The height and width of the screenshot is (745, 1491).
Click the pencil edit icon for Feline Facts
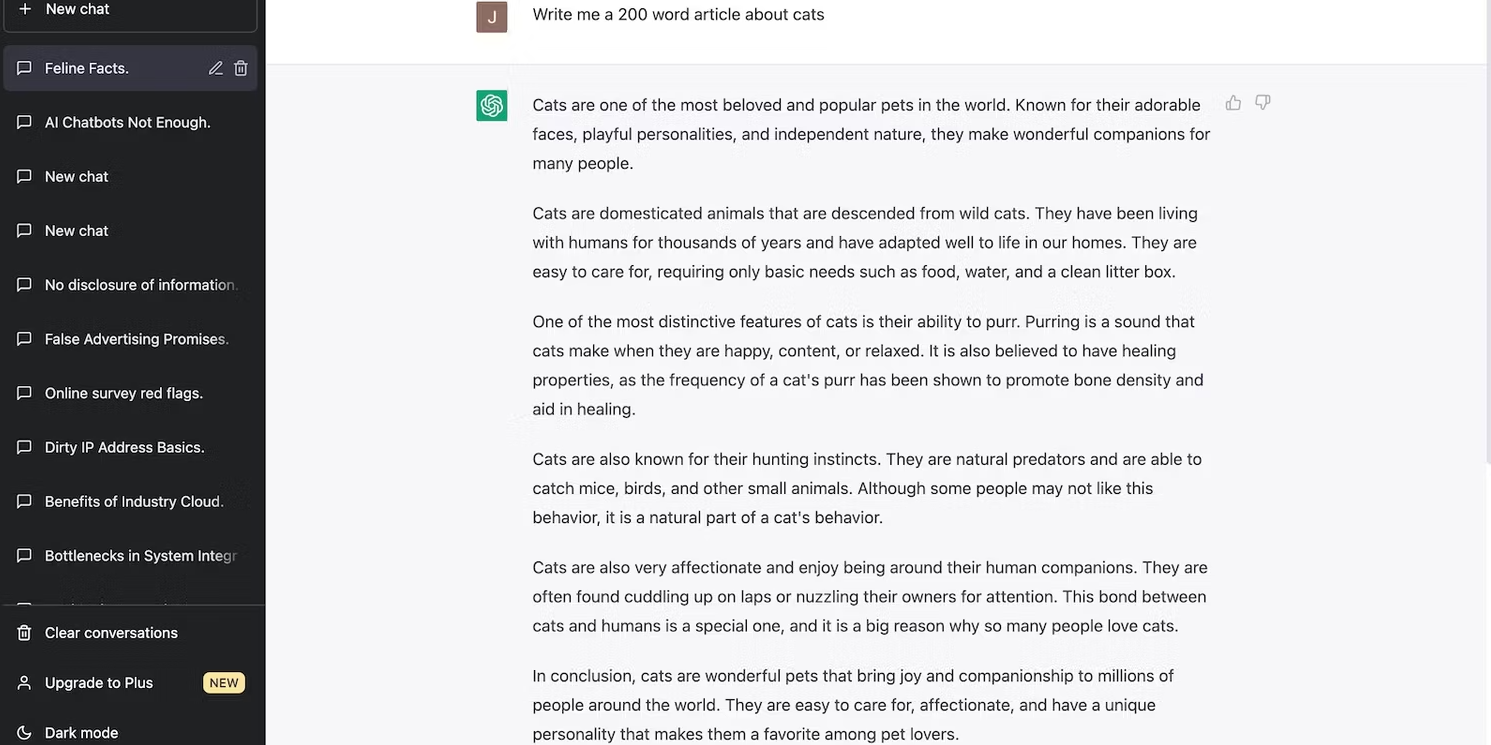tap(216, 68)
